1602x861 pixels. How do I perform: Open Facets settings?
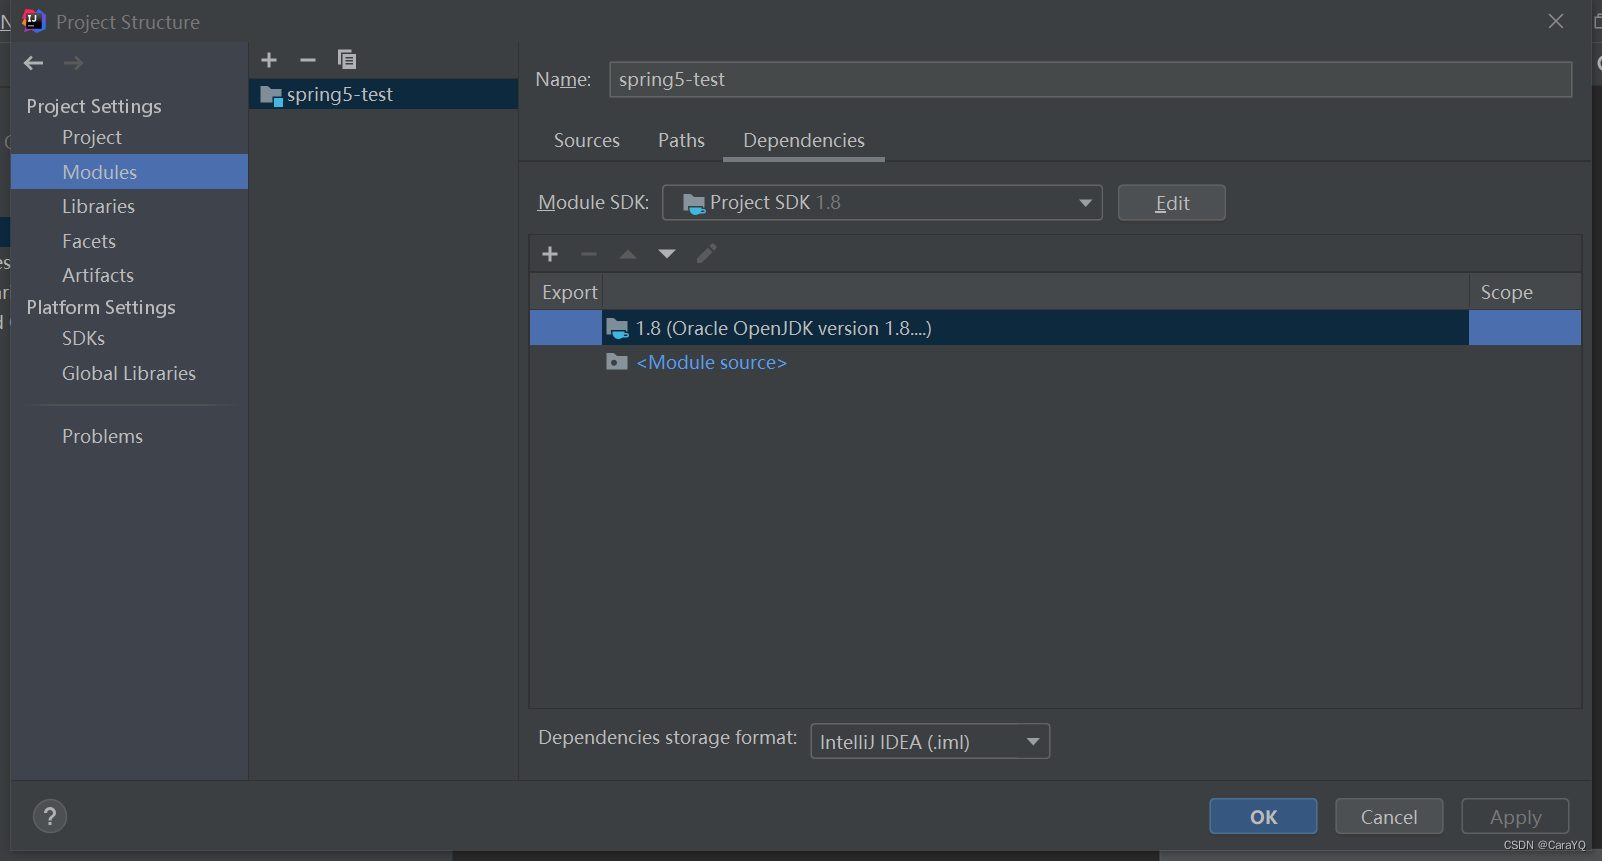(89, 241)
